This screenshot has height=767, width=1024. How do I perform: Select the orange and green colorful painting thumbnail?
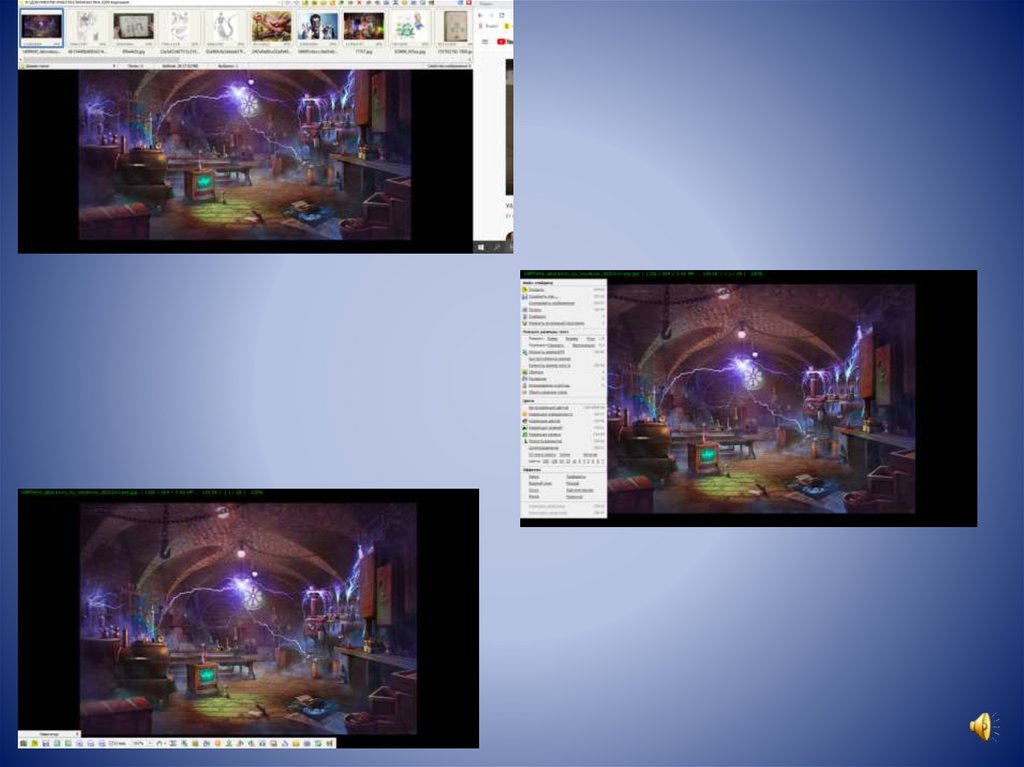click(271, 26)
